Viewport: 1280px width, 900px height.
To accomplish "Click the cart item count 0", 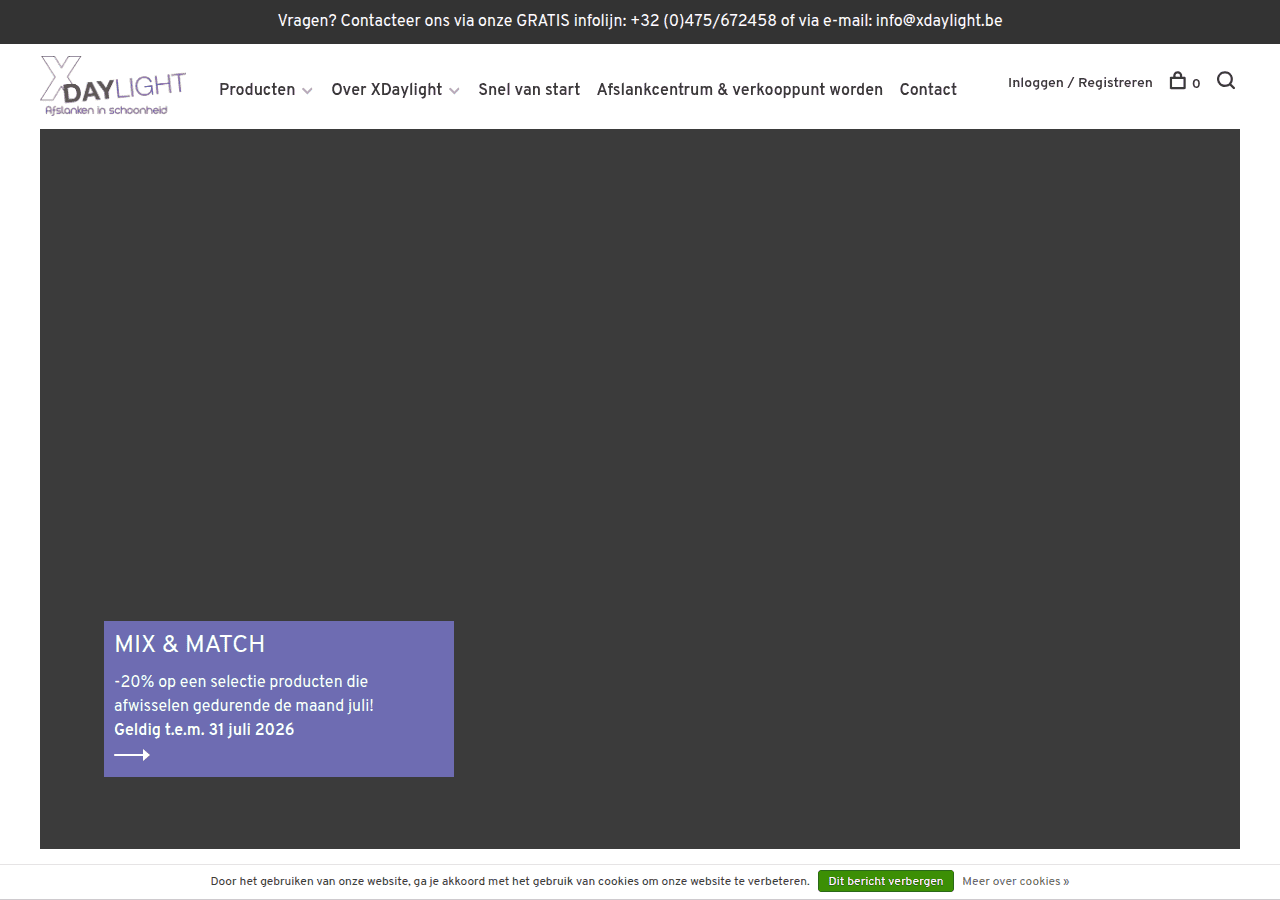I will (x=1196, y=84).
